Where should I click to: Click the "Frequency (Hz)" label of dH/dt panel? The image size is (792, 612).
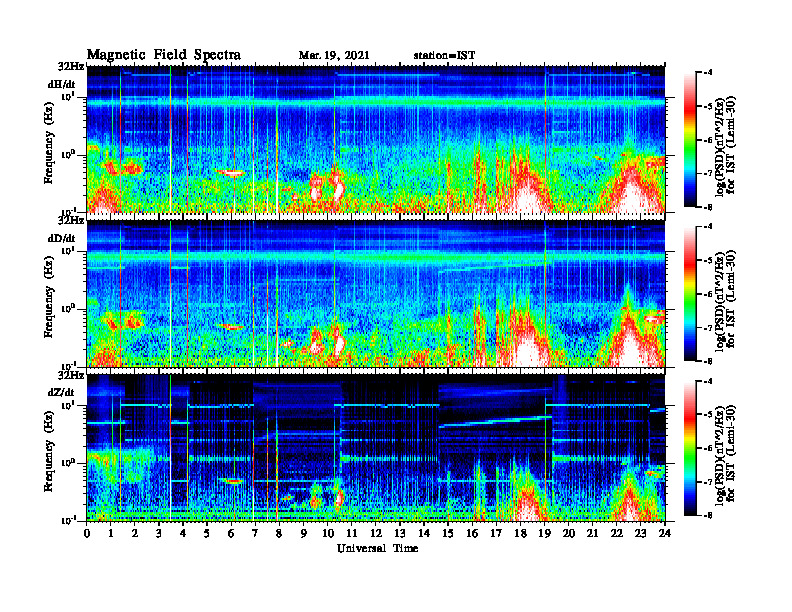tap(48, 143)
